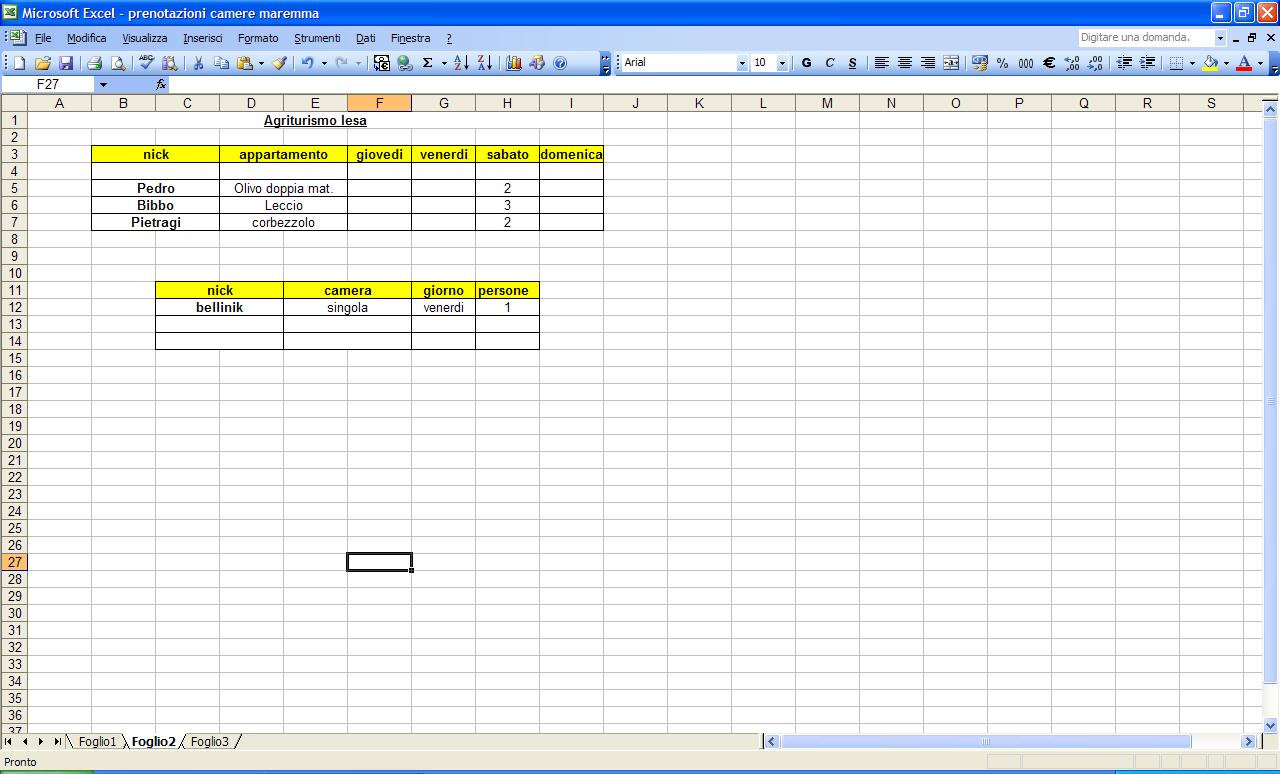Open the Formato menu

258,38
